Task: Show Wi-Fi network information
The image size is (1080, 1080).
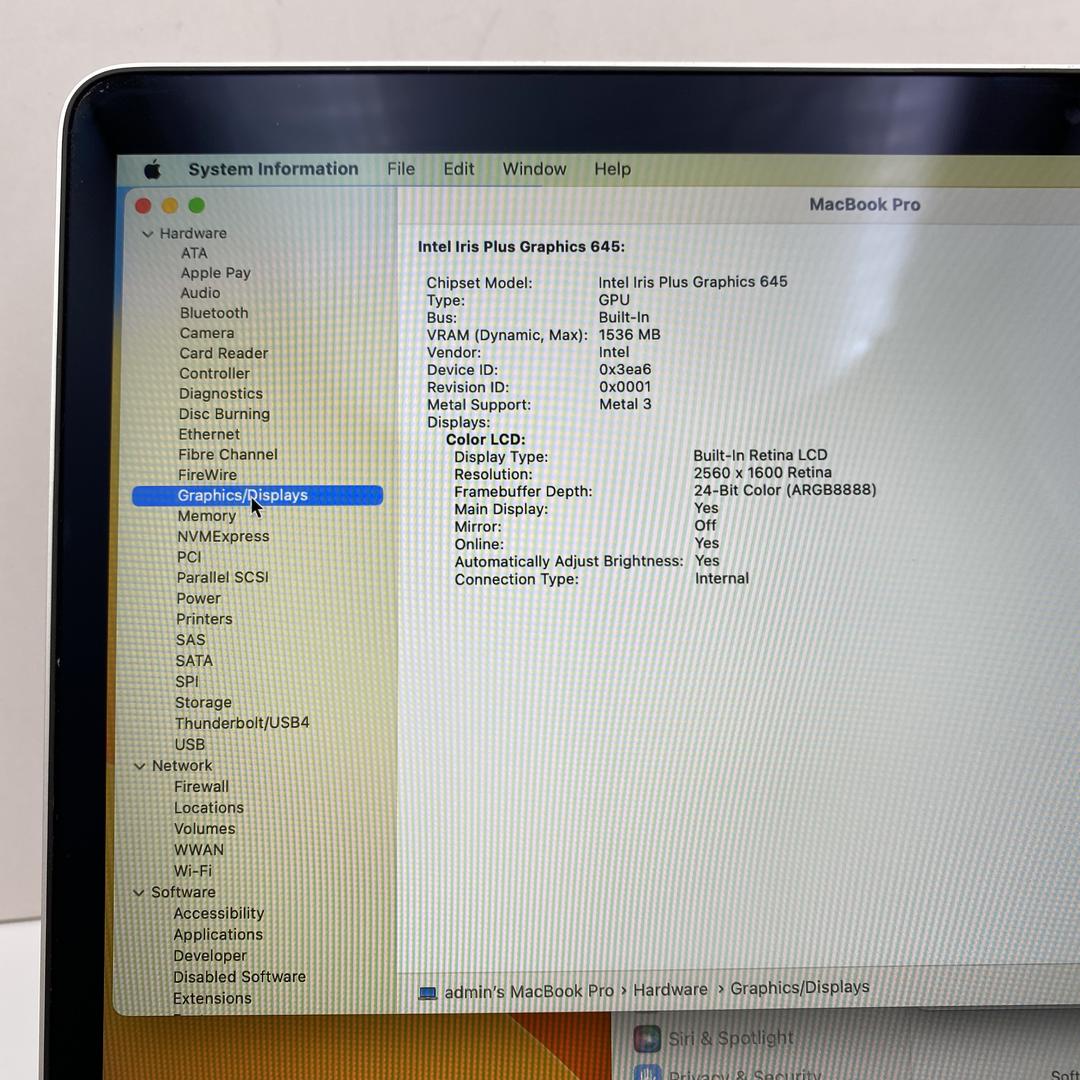Action: click(x=193, y=871)
